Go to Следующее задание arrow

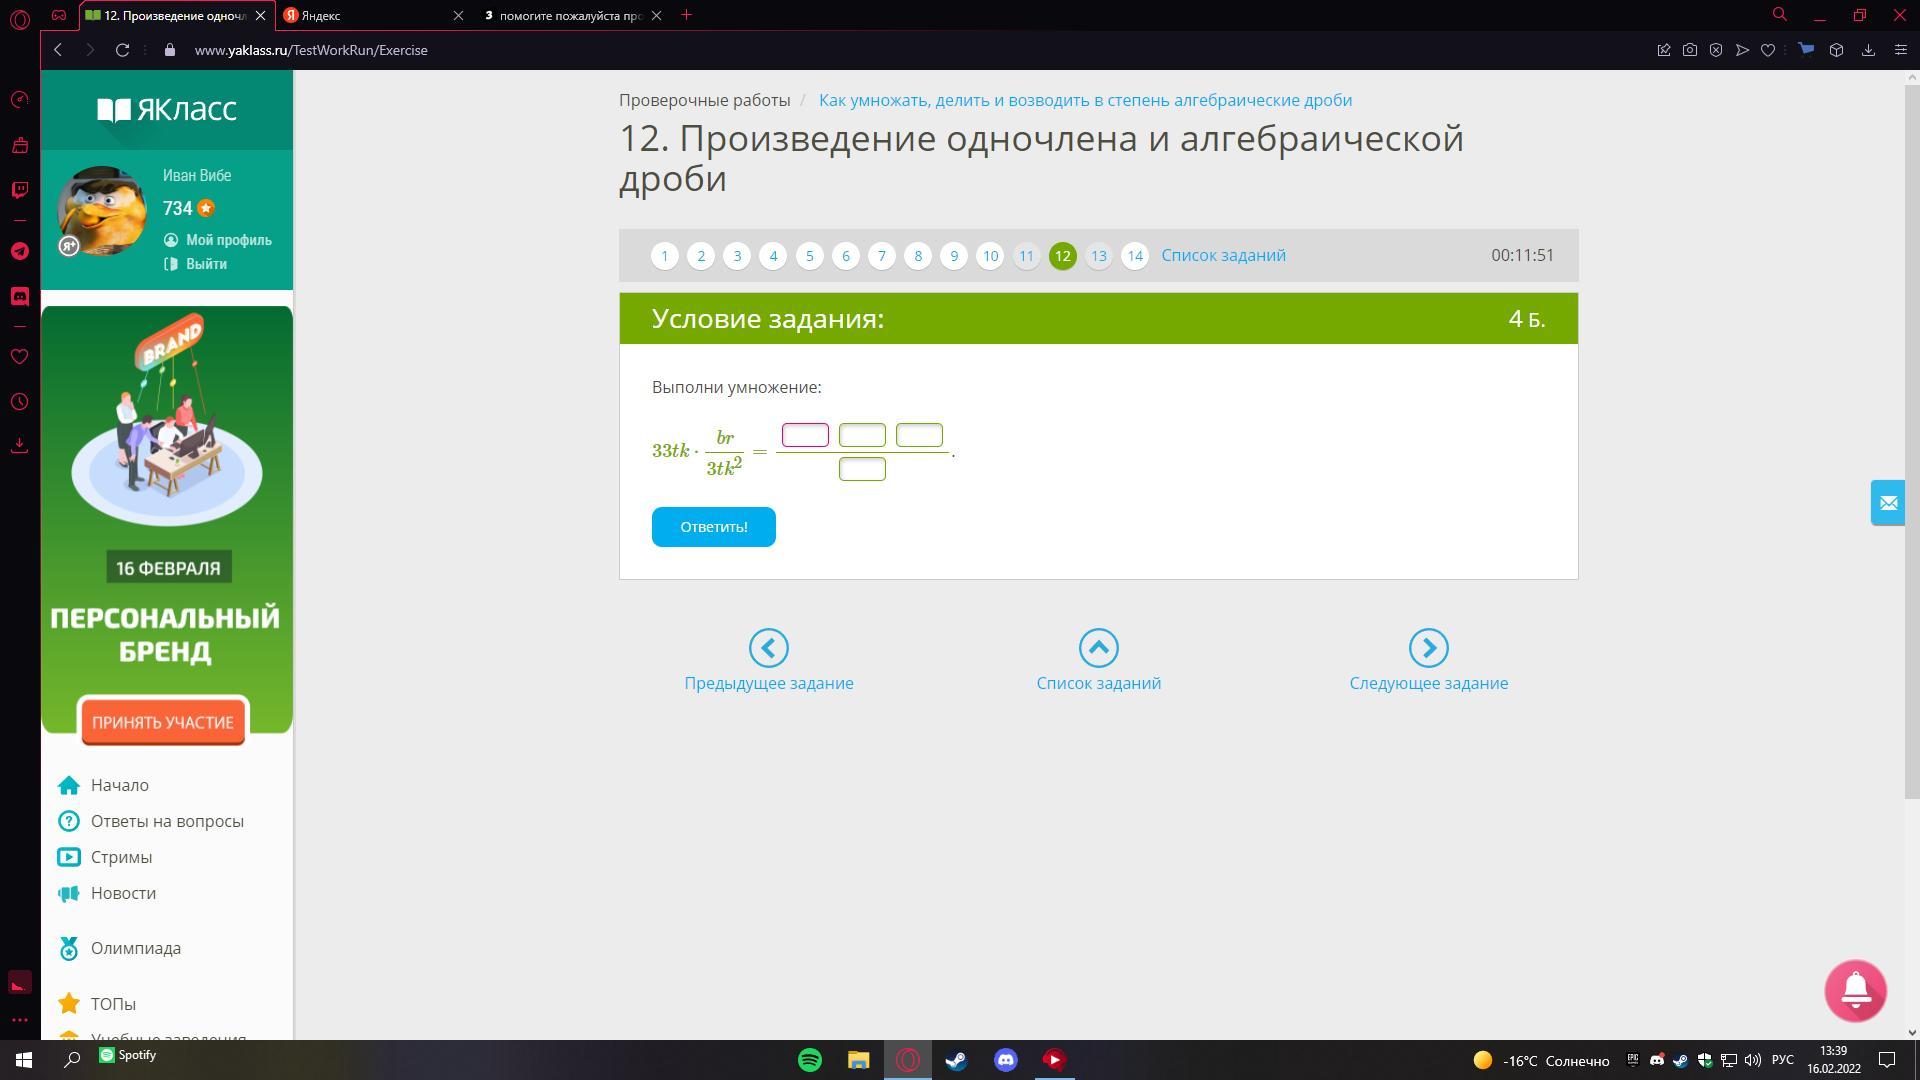(1428, 648)
